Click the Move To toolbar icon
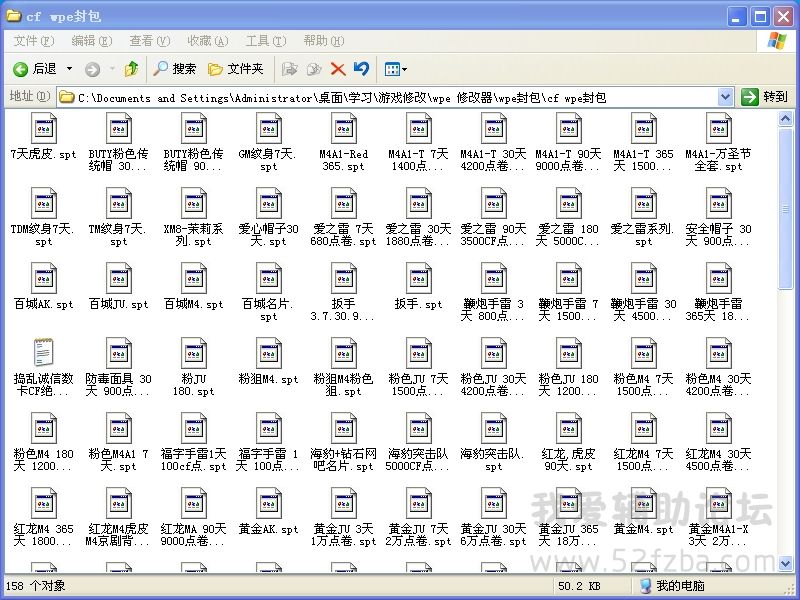Screen dimensions: 800x600 (290, 69)
